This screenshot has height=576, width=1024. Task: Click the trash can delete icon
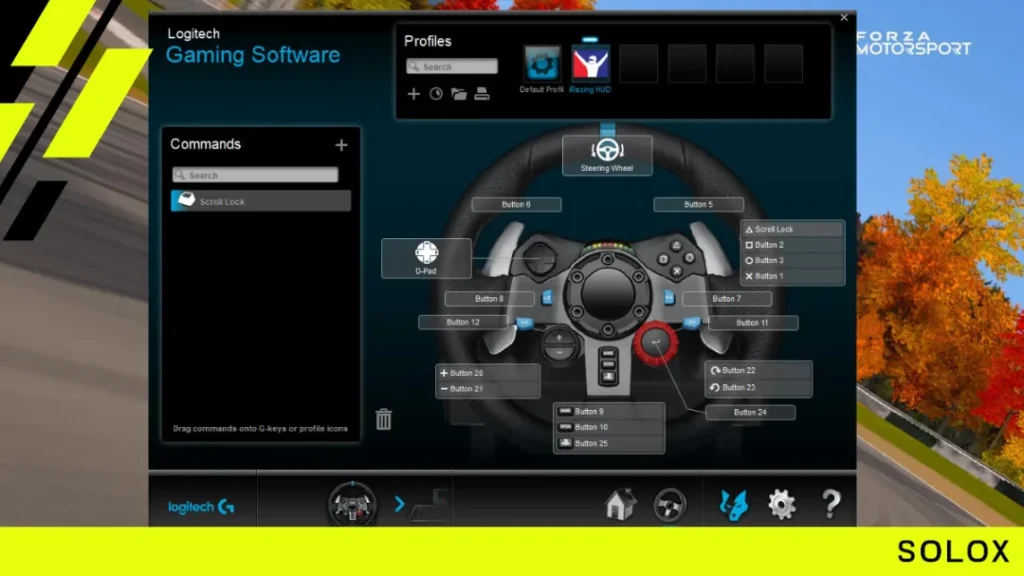[x=383, y=419]
